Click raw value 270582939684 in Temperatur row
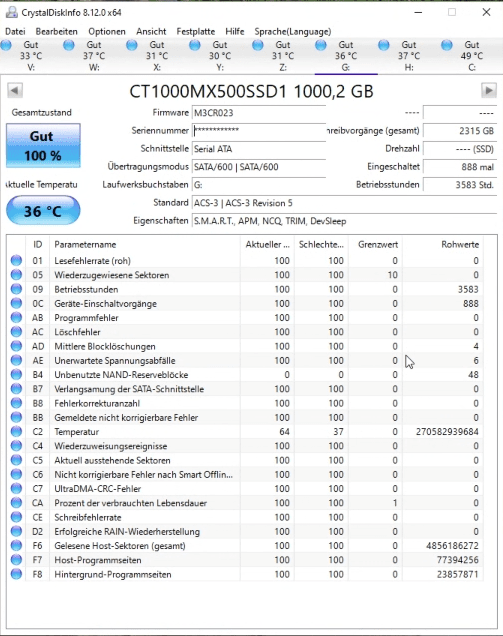This screenshot has width=503, height=636. 447,432
